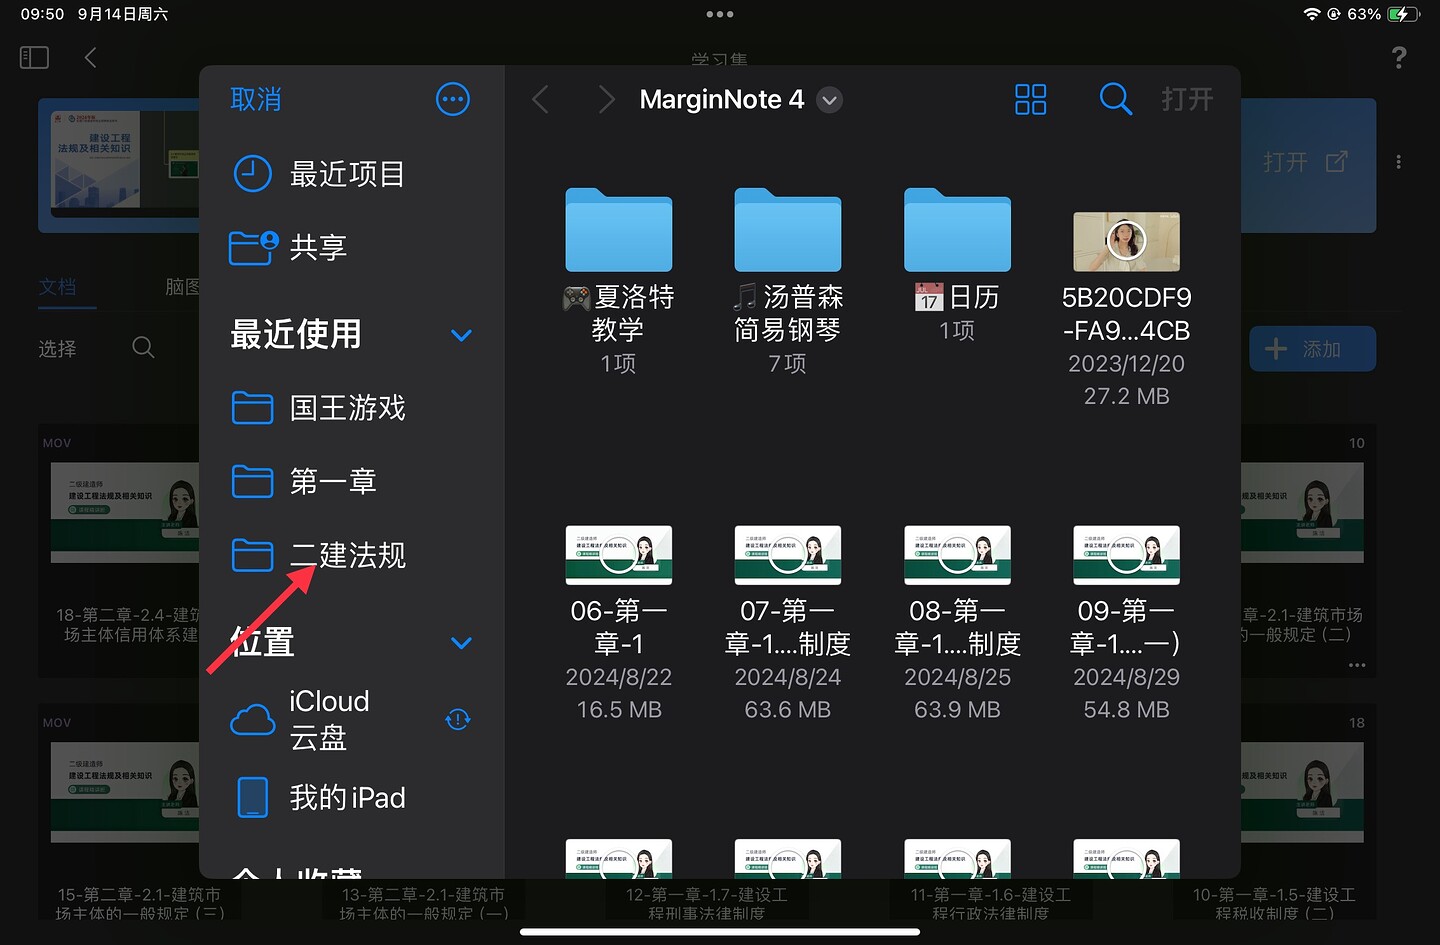This screenshot has width=1440, height=945.
Task: Switch view mode with grid icon
Action: [x=1030, y=99]
